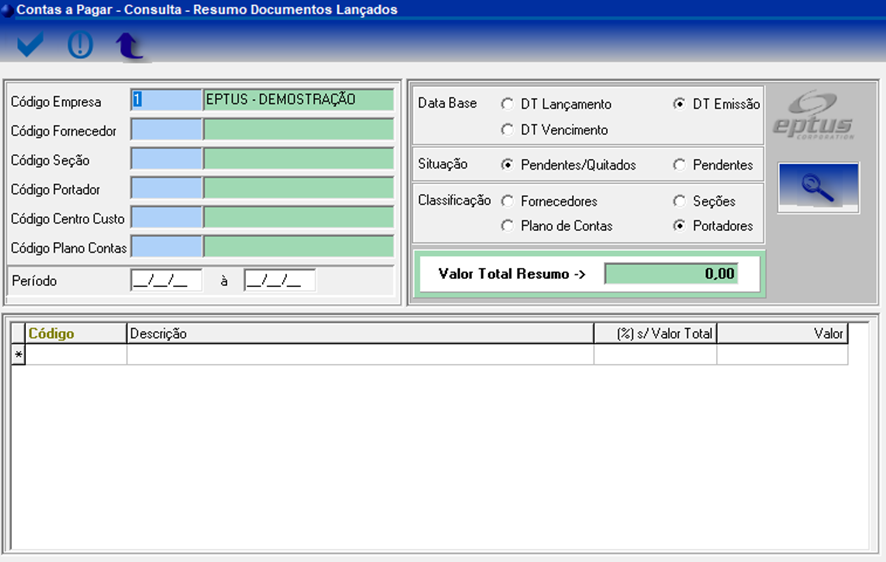
Task: Choose Seções classification radio button
Action: pyautogui.click(x=680, y=201)
